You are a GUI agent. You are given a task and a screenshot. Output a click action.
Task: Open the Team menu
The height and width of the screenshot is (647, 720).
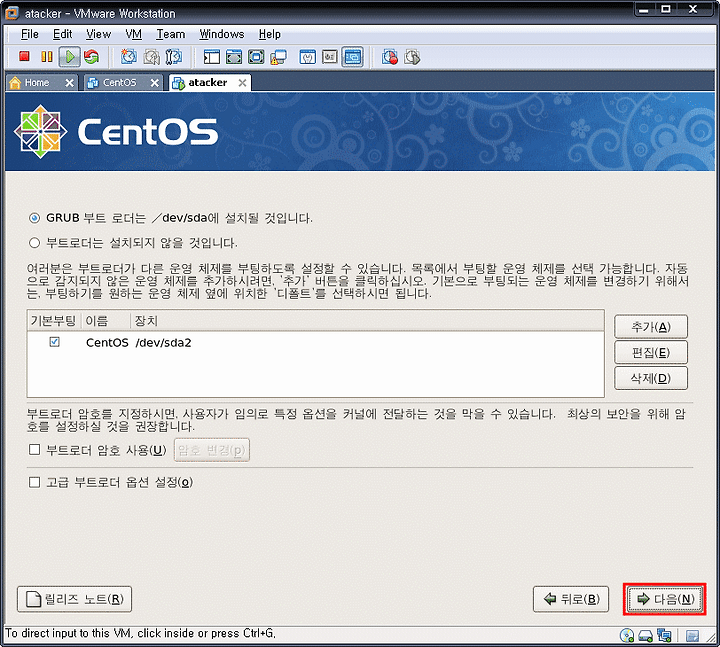click(170, 34)
